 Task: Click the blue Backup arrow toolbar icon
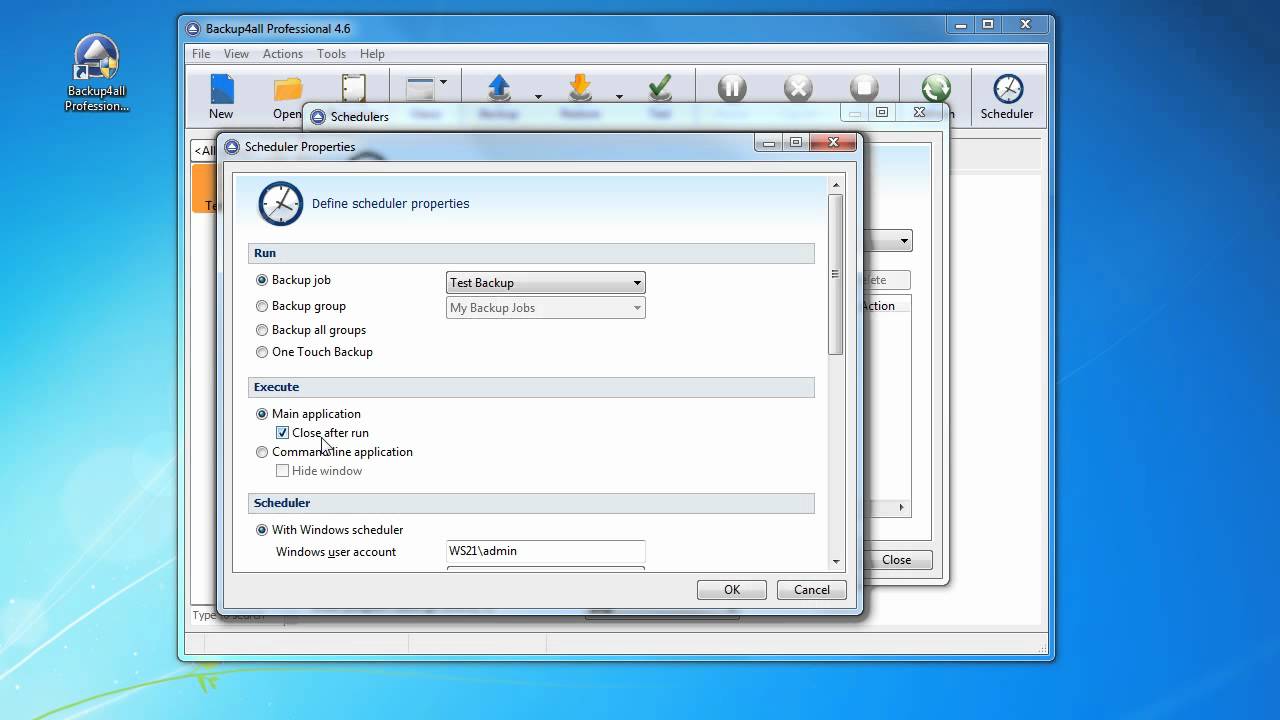499,88
